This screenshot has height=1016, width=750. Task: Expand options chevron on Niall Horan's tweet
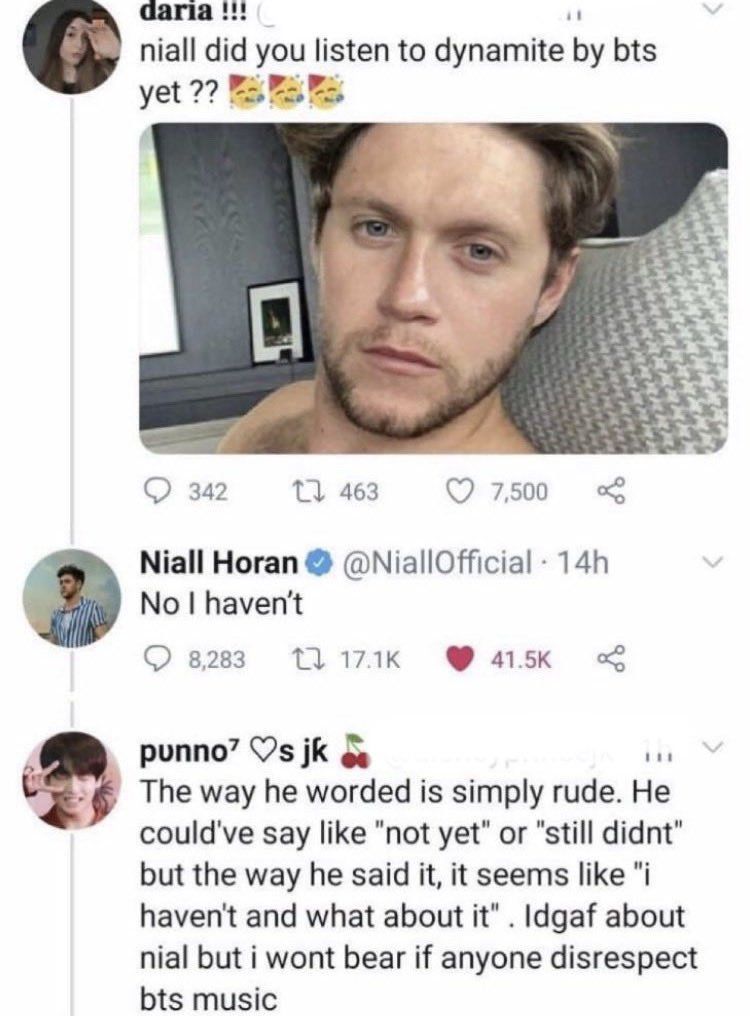pyautogui.click(x=714, y=561)
